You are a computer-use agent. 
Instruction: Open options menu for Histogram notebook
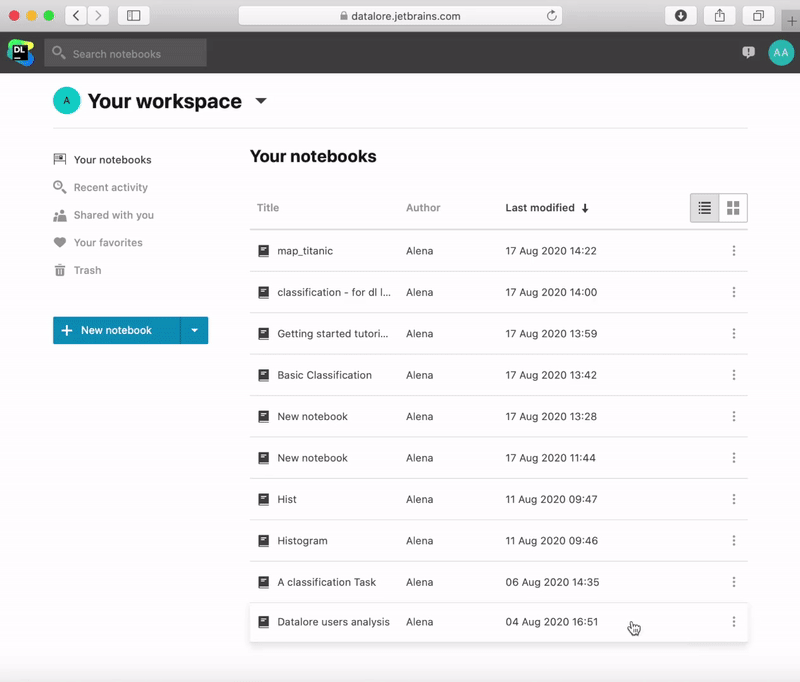point(734,540)
